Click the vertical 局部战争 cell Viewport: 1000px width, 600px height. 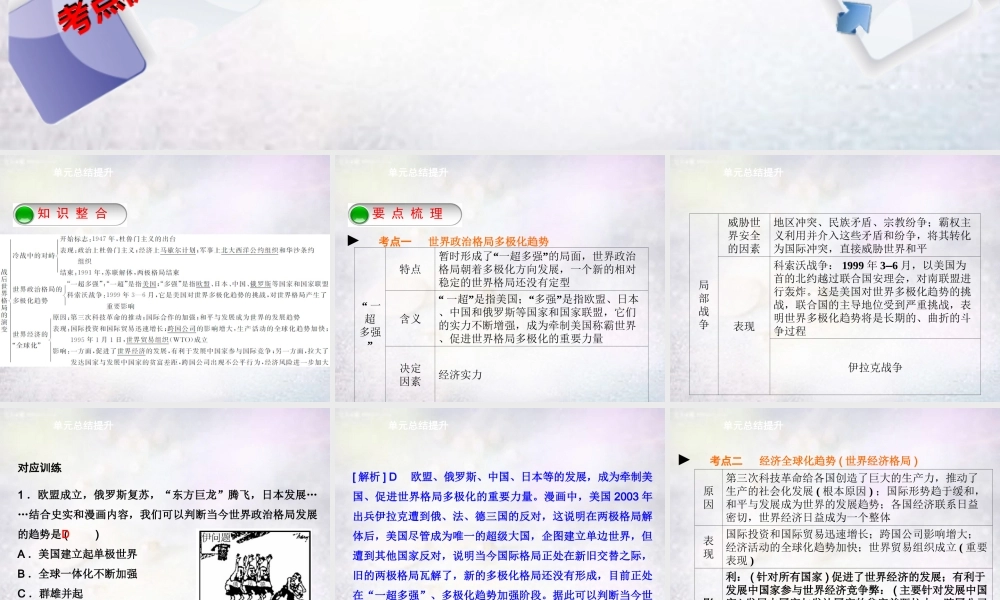(x=703, y=304)
